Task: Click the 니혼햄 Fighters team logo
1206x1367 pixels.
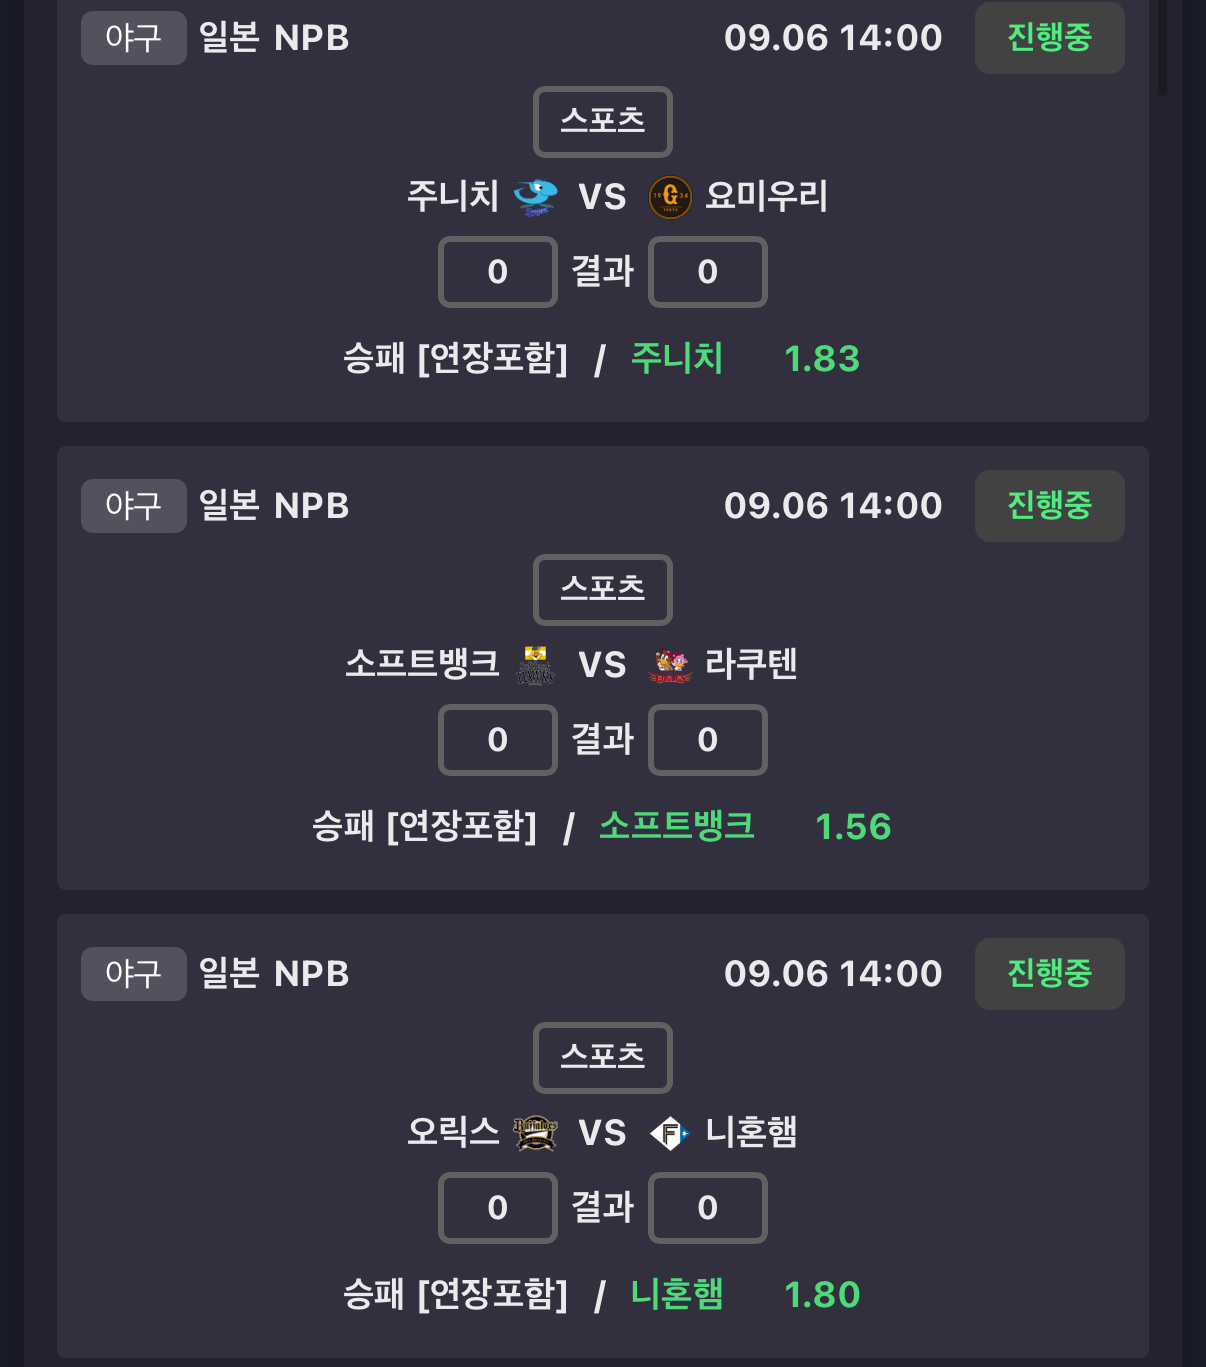Action: [x=670, y=1133]
